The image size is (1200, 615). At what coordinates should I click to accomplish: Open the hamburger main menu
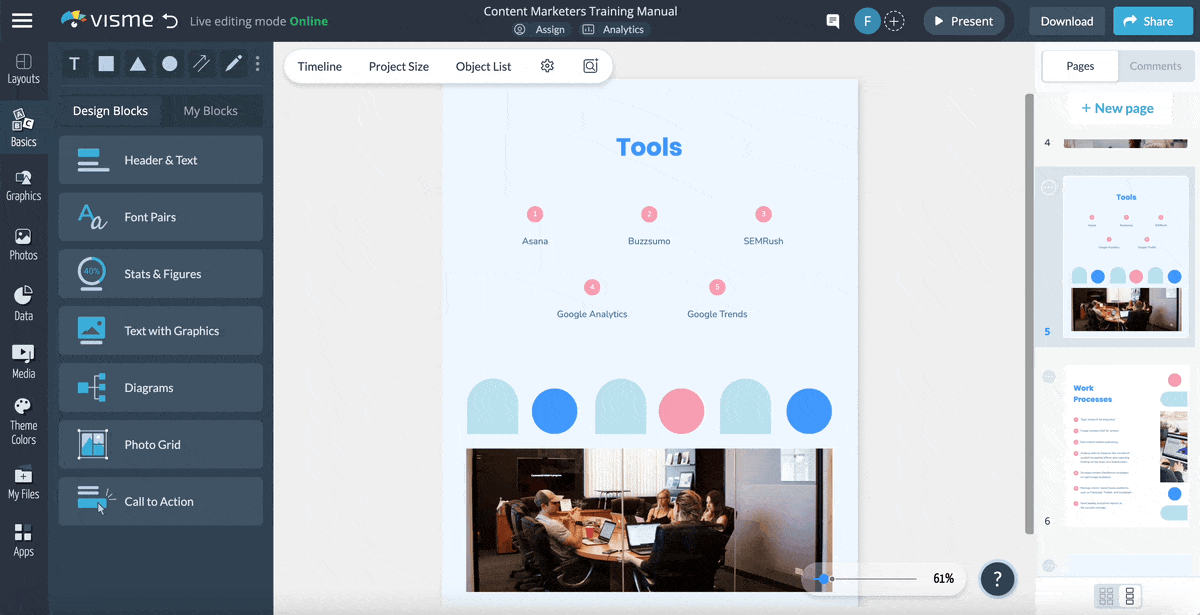tap(22, 21)
